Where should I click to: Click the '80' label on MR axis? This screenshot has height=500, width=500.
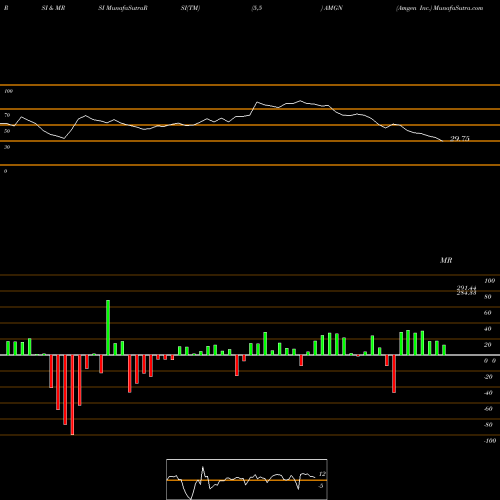click(488, 297)
